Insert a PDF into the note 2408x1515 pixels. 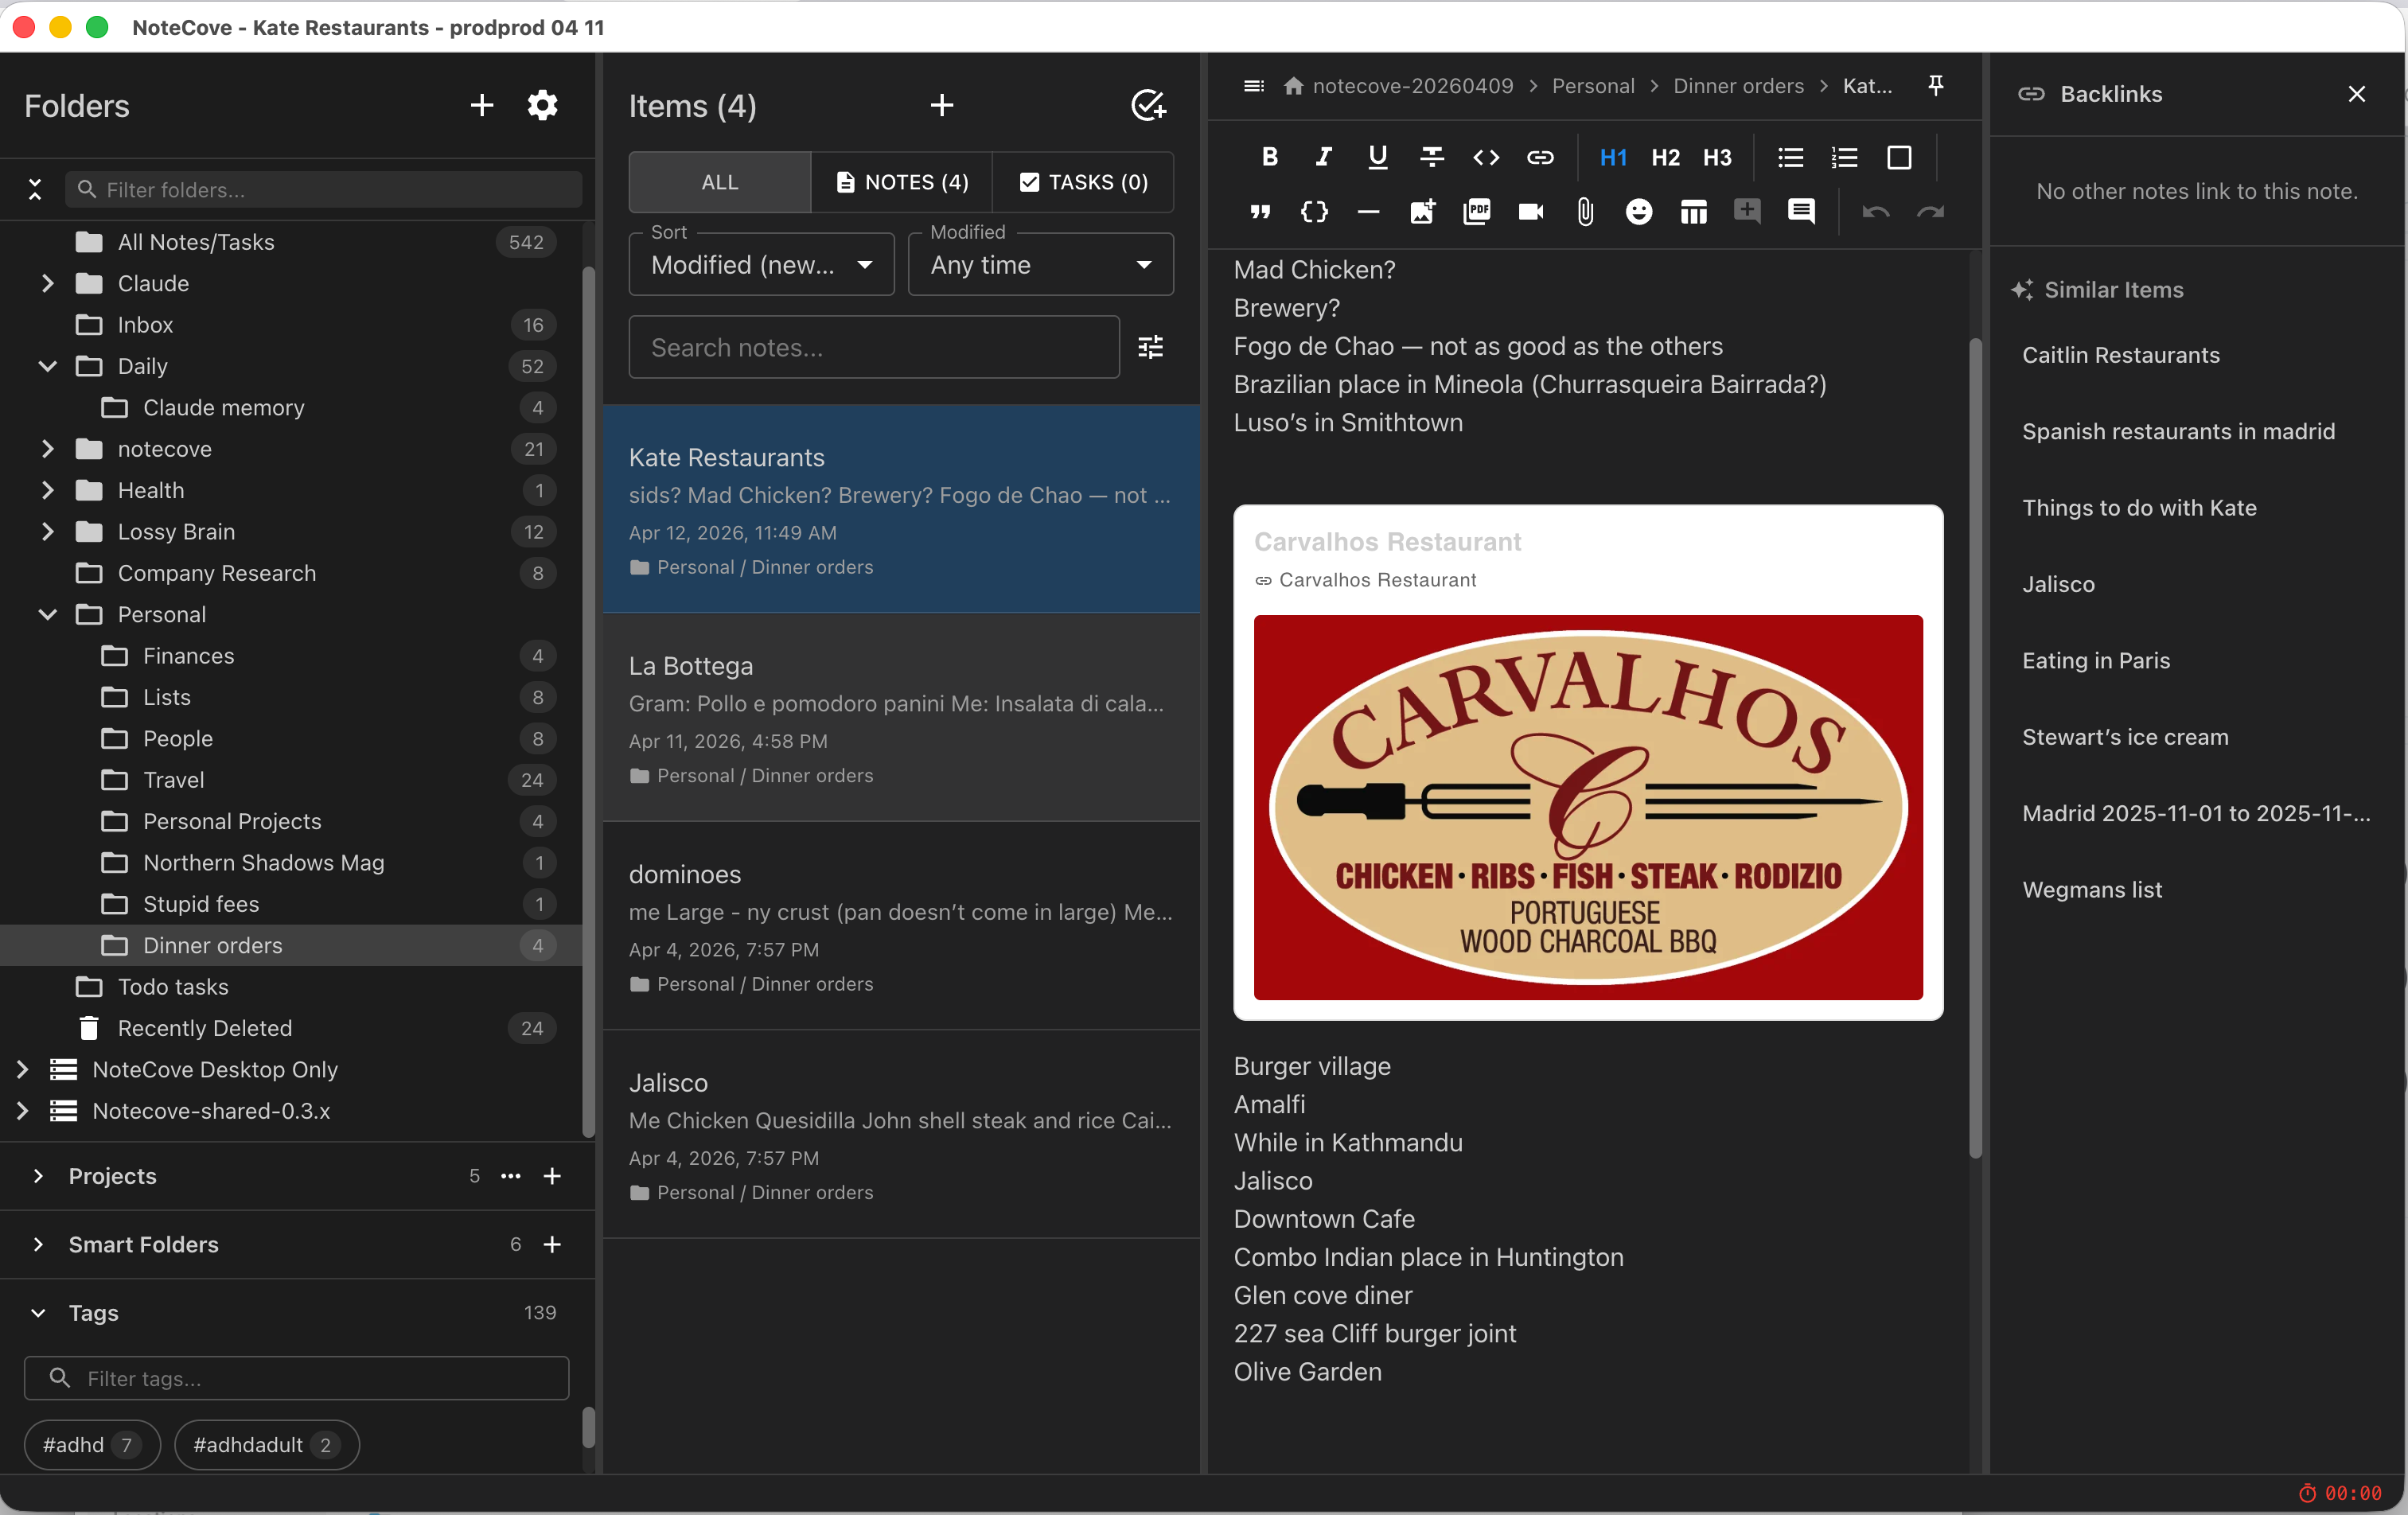click(x=1477, y=211)
